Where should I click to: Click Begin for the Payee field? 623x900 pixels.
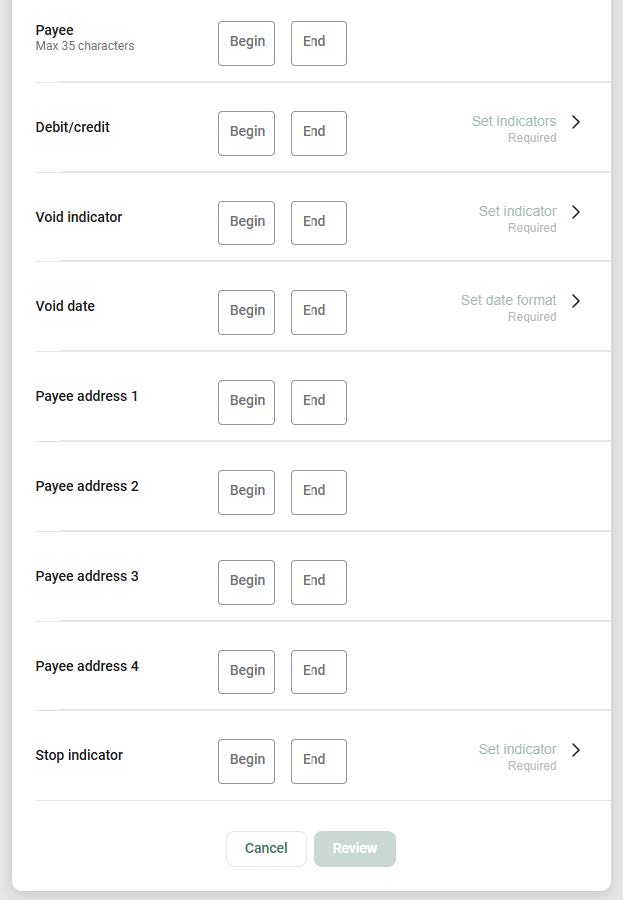[x=246, y=43]
